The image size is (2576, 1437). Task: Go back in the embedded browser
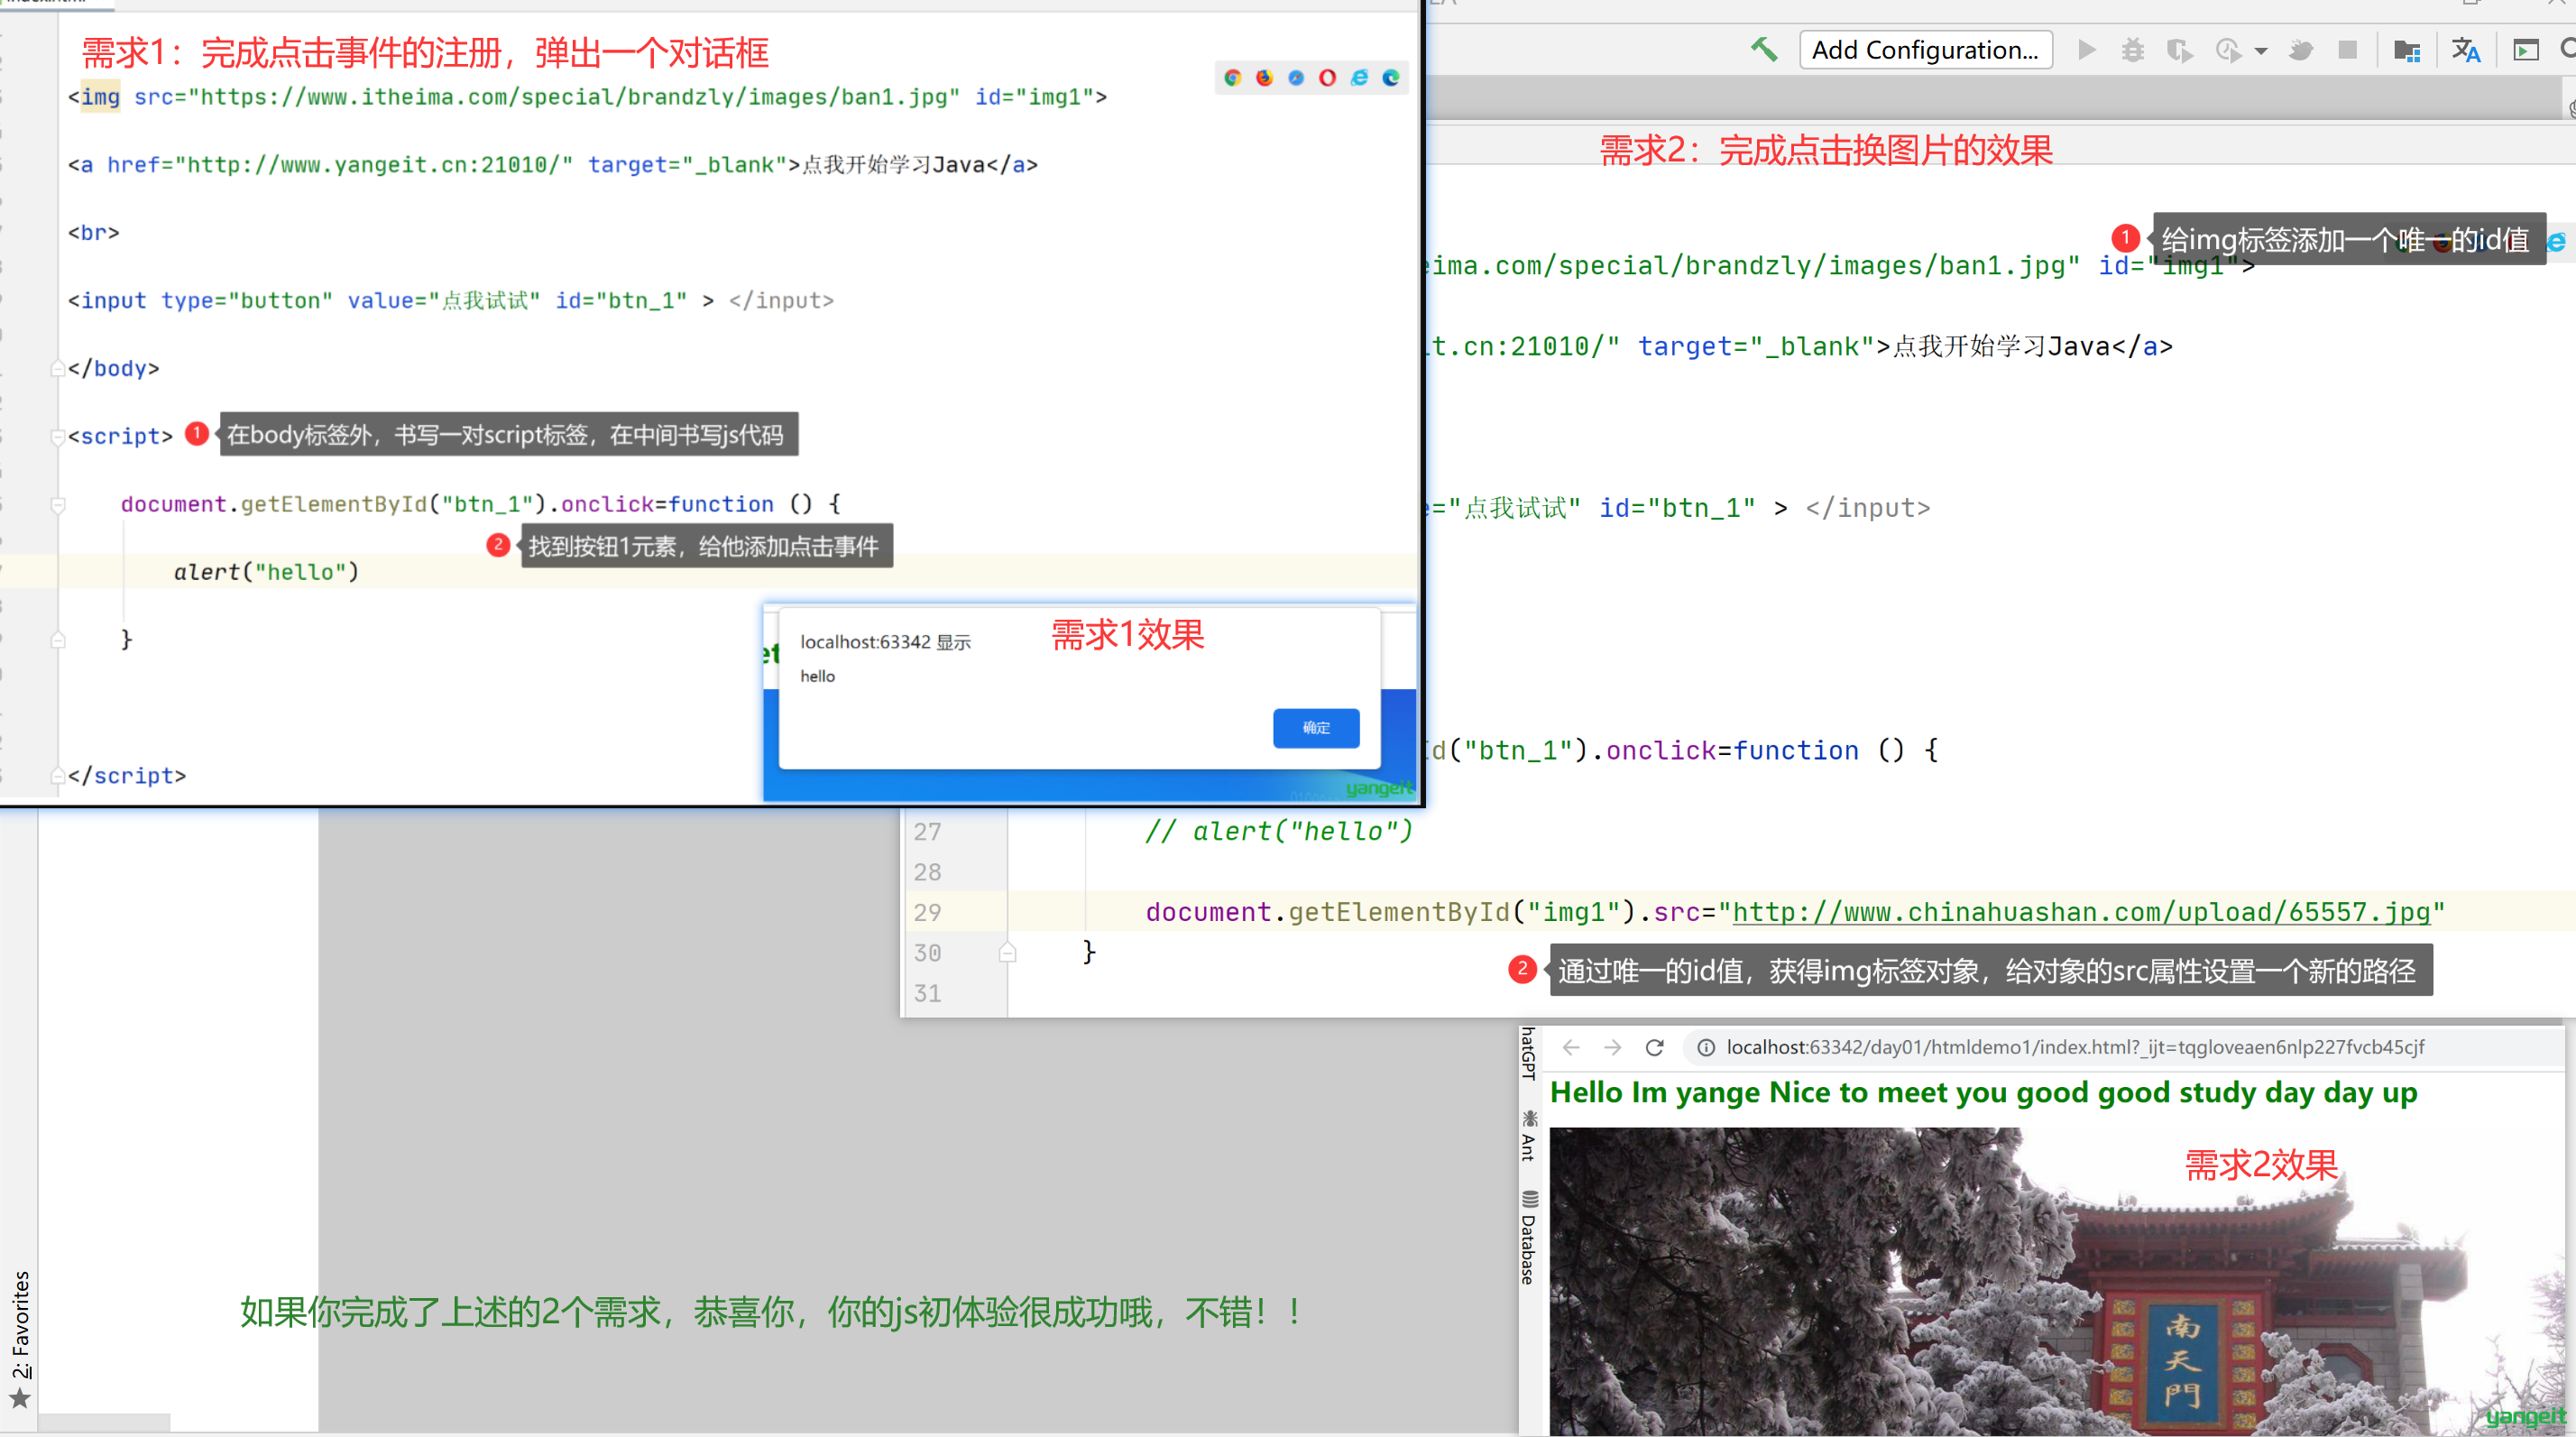[x=1570, y=1047]
